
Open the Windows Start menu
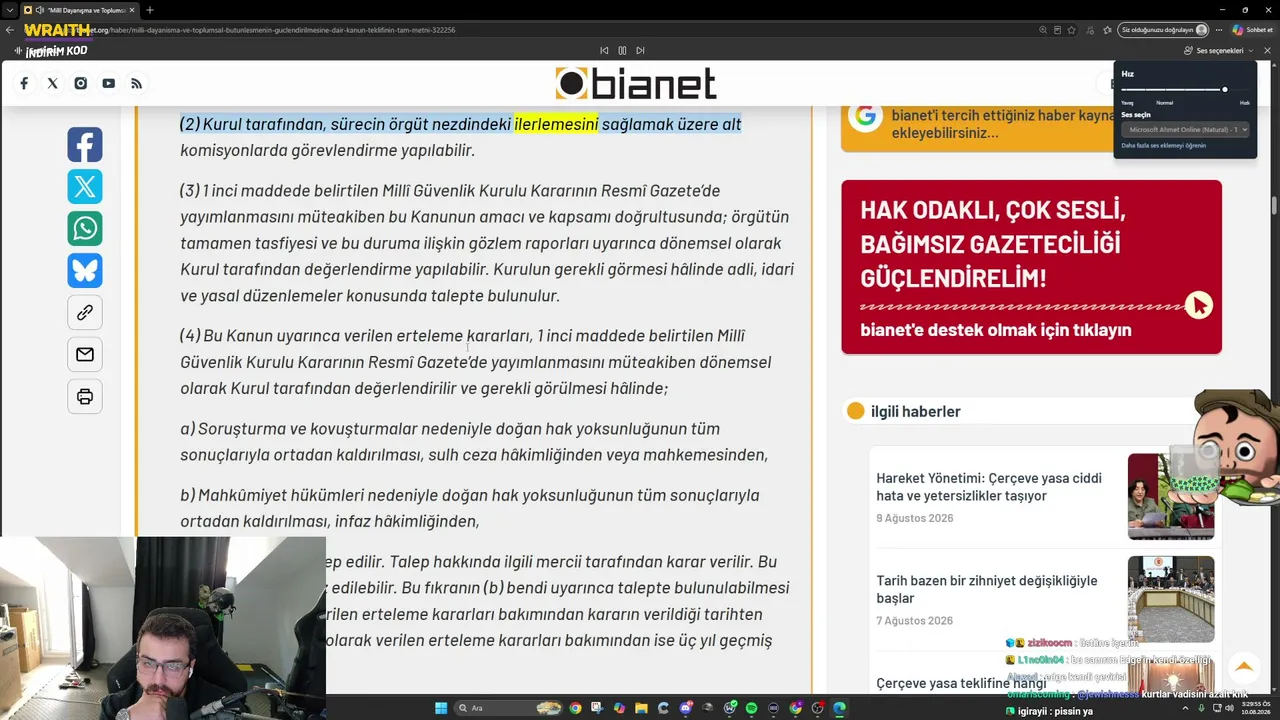[x=441, y=708]
